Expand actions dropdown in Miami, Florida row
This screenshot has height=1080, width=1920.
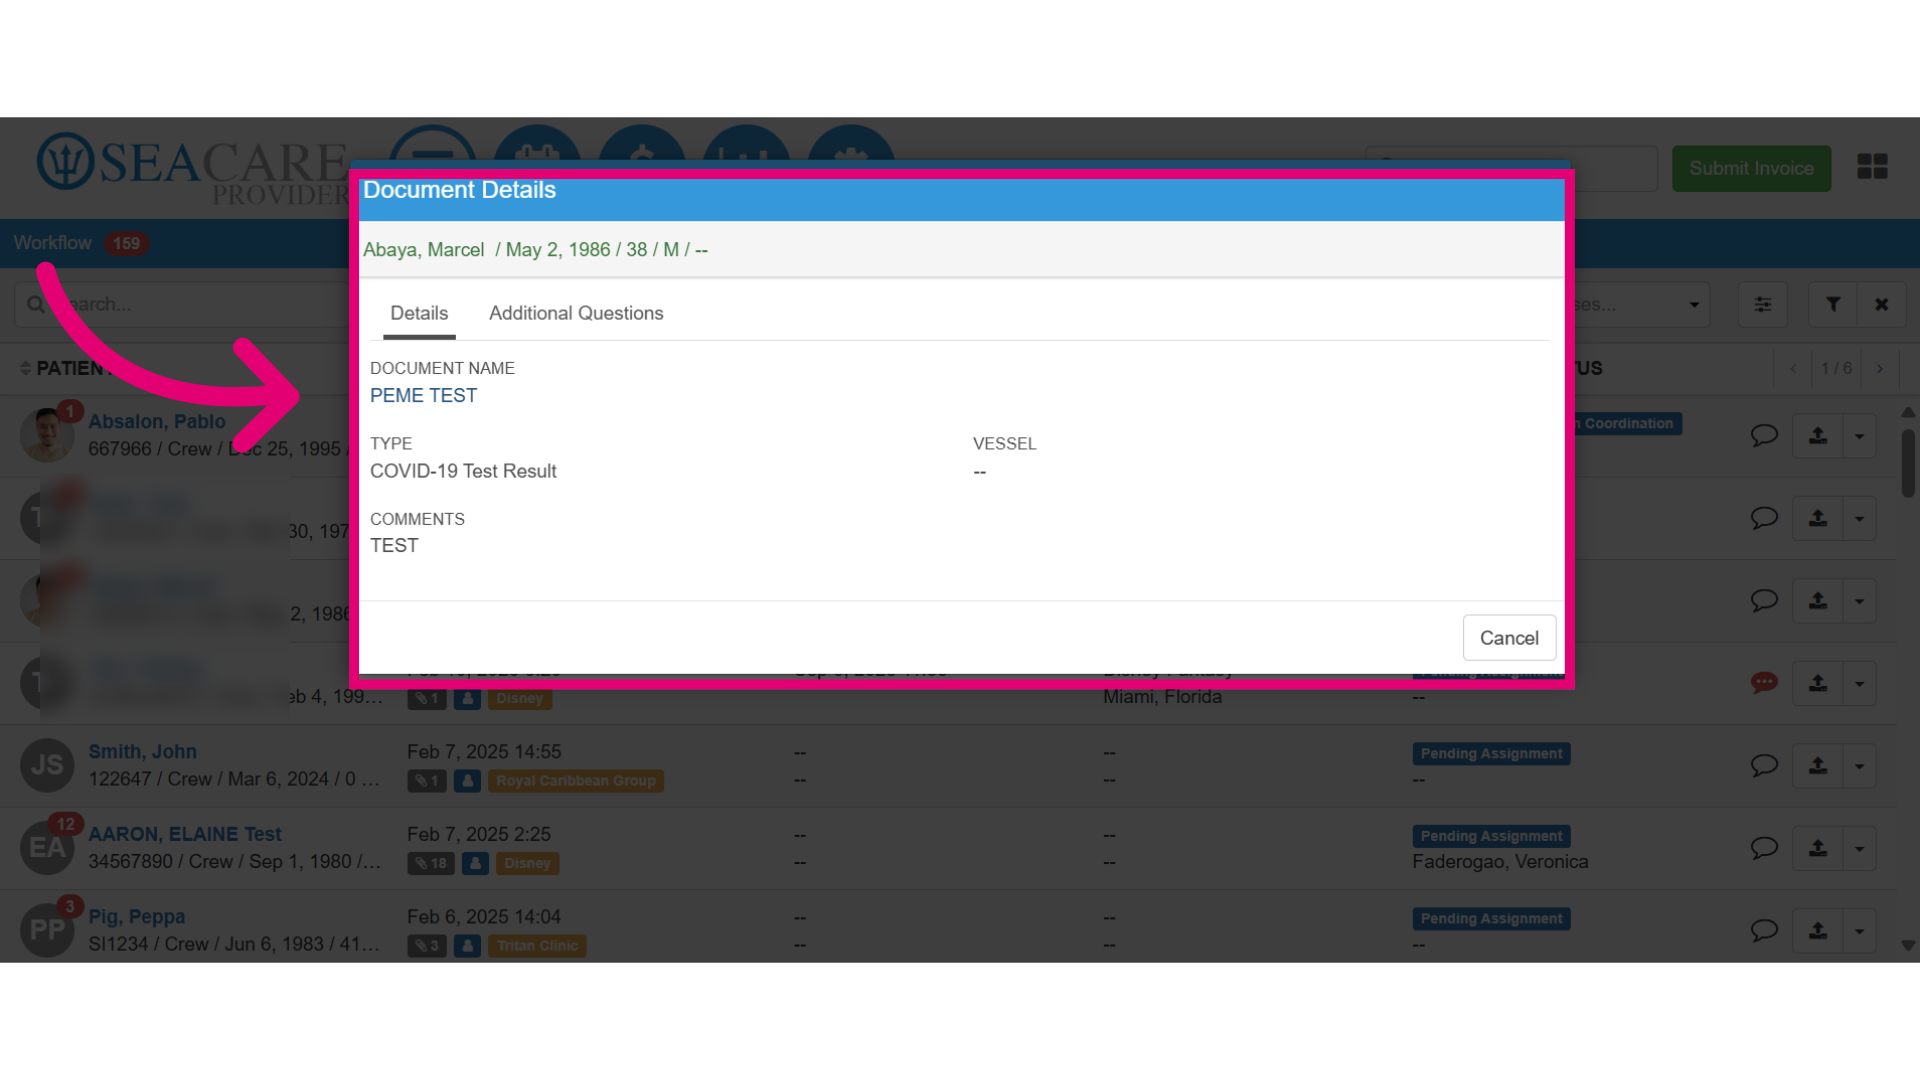[1860, 684]
